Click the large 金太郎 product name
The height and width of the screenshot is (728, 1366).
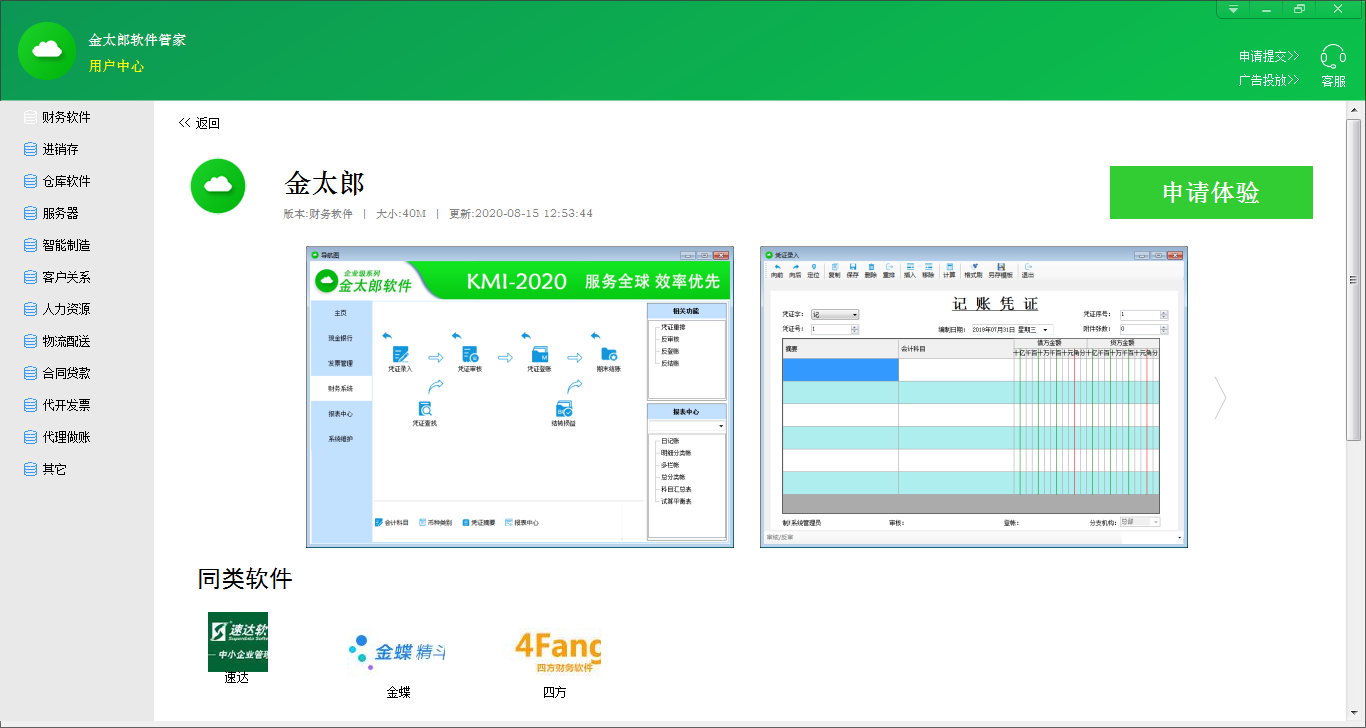(325, 183)
